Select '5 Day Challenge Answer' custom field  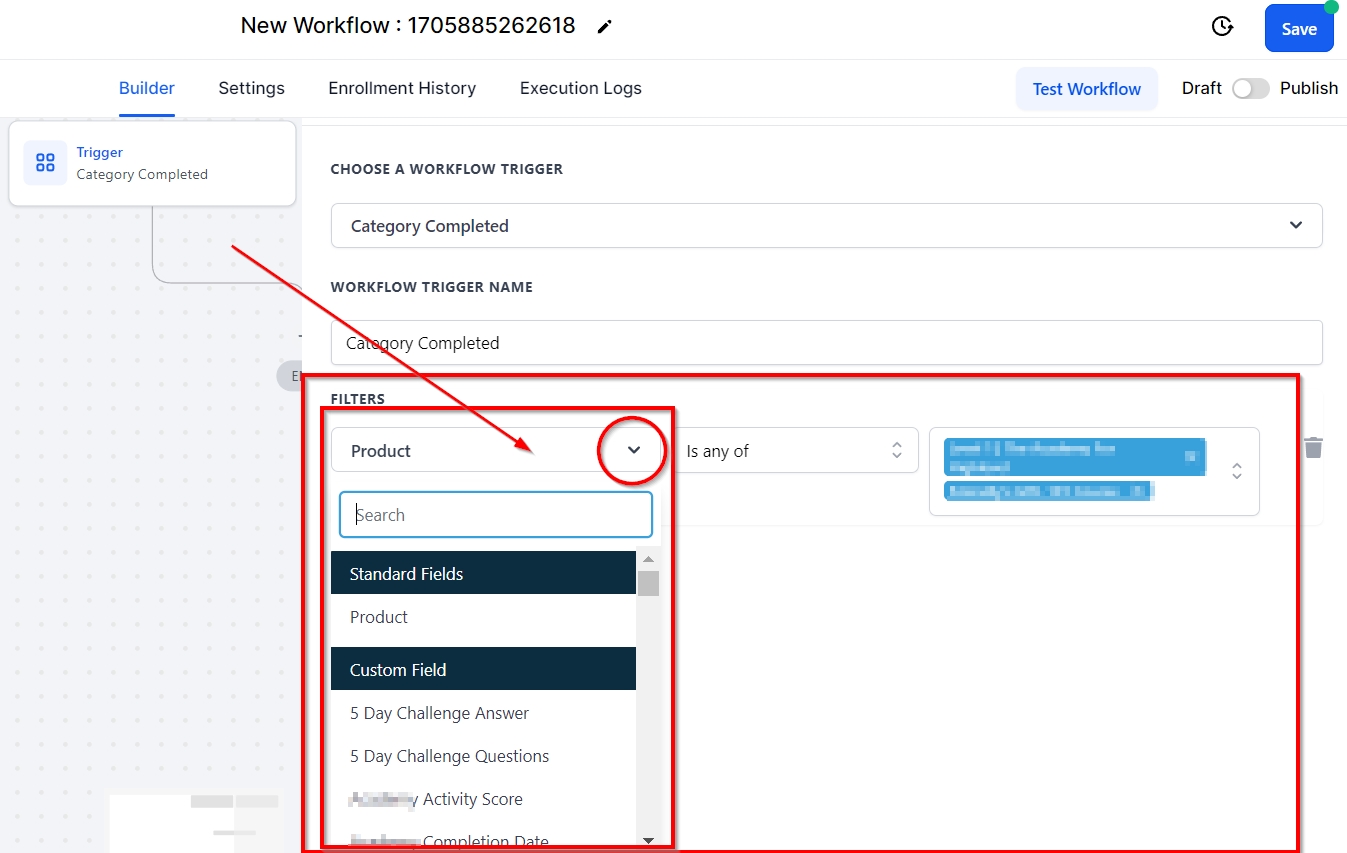[439, 713]
